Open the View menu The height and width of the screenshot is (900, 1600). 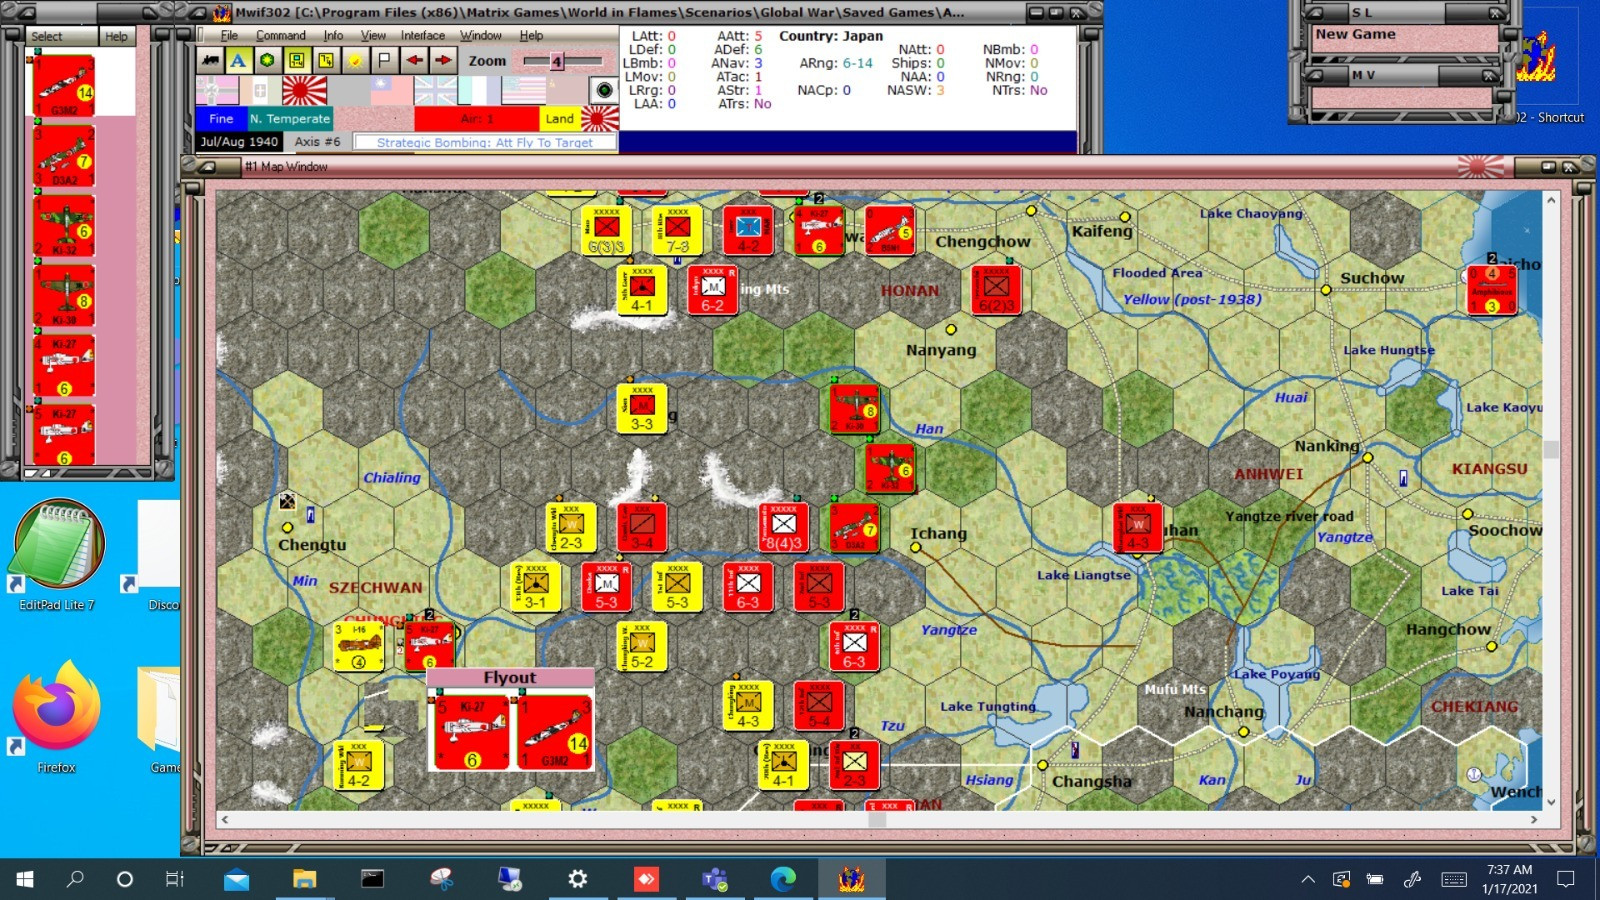click(373, 35)
